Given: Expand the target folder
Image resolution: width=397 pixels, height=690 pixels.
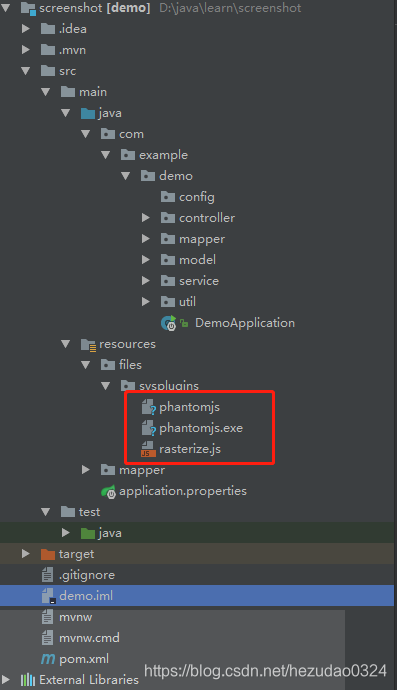Looking at the screenshot, I should pos(26,554).
